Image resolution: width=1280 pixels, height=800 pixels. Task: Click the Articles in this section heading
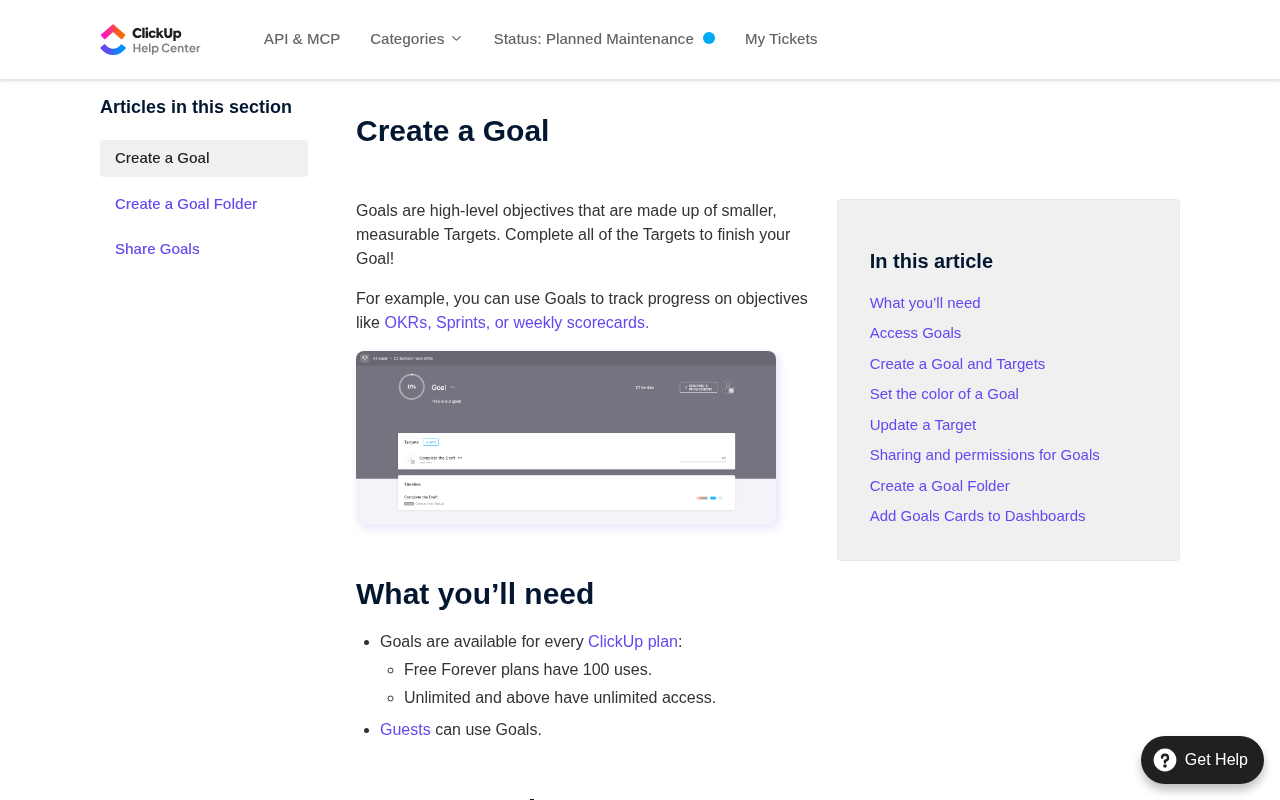point(196,107)
